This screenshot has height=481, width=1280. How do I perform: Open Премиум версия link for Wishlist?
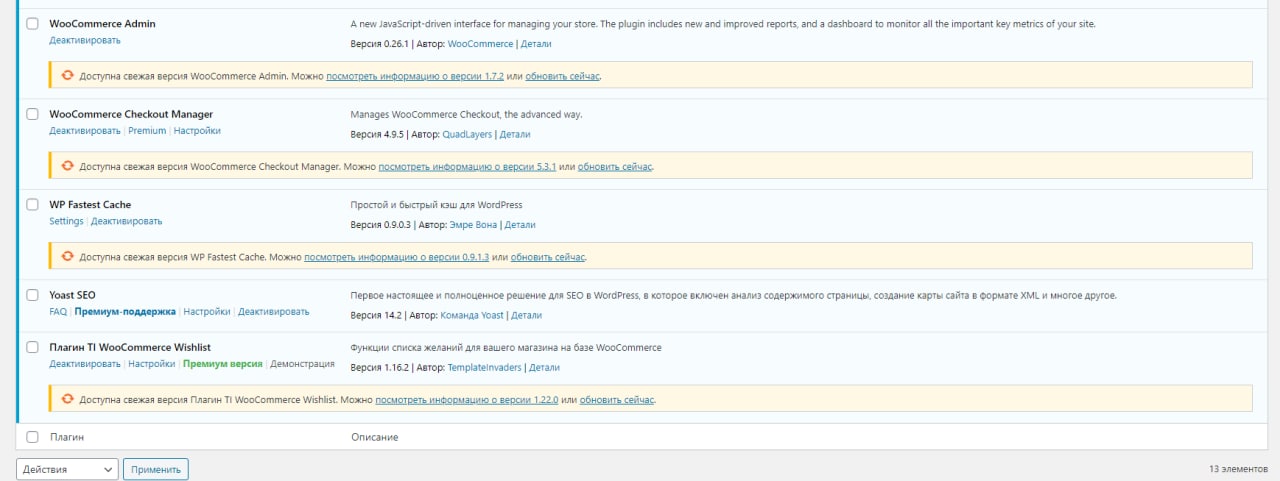[x=223, y=364]
